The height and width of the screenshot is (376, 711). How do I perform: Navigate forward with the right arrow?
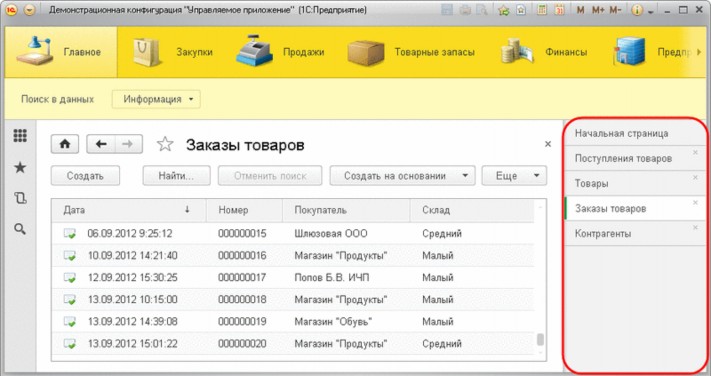pos(128,144)
